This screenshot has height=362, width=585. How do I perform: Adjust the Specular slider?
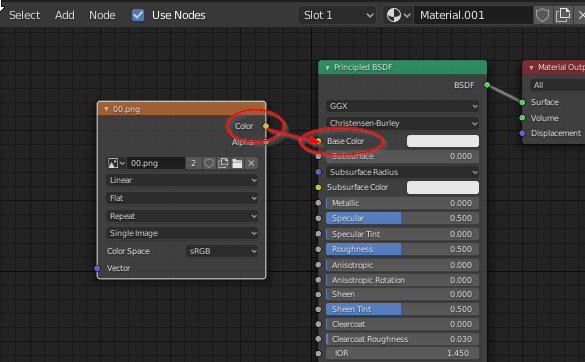click(402, 218)
